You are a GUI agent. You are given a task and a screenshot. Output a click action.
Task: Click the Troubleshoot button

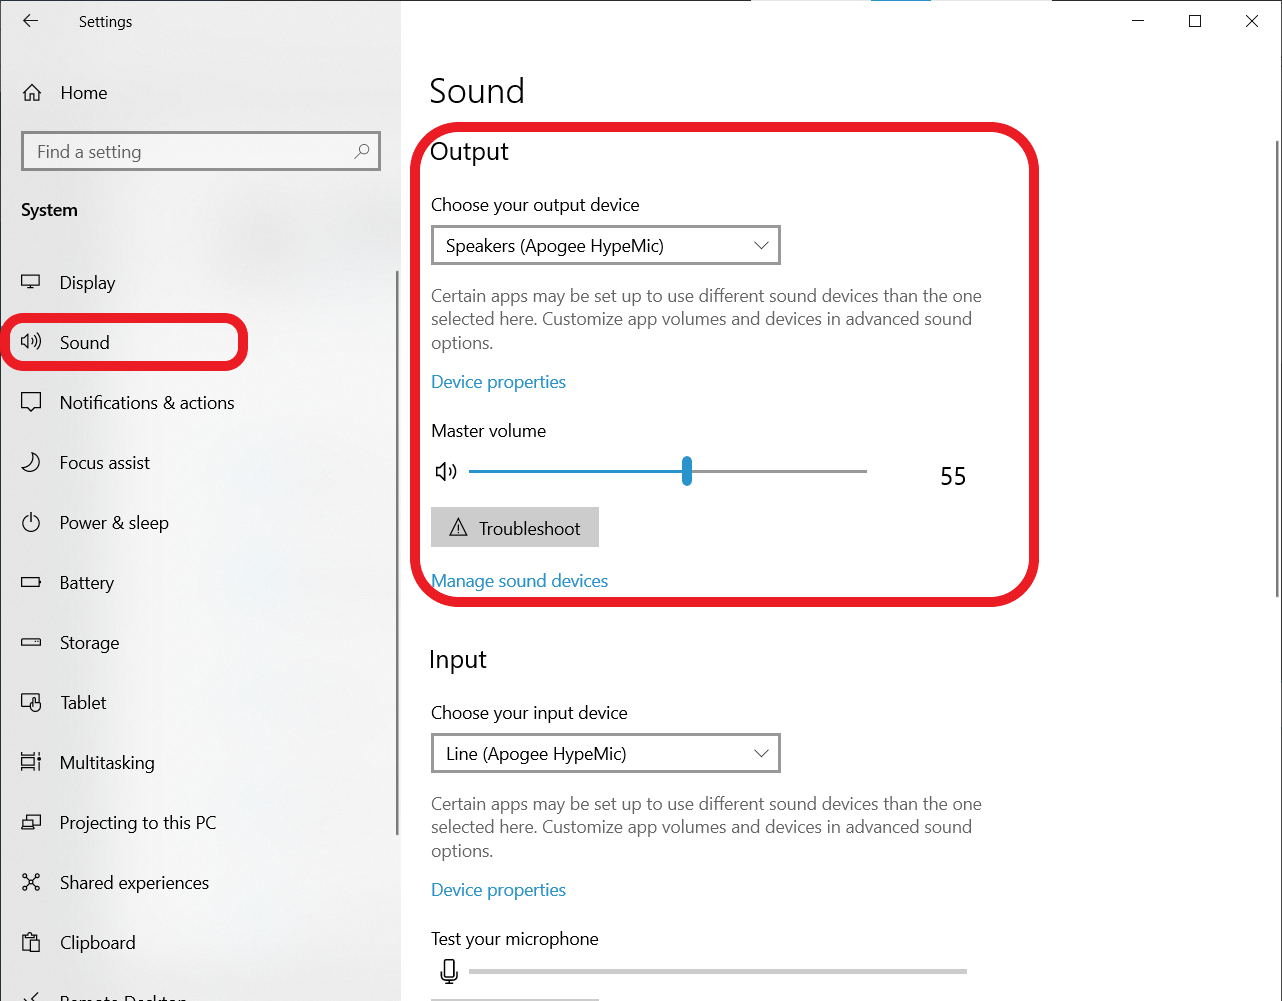point(514,527)
